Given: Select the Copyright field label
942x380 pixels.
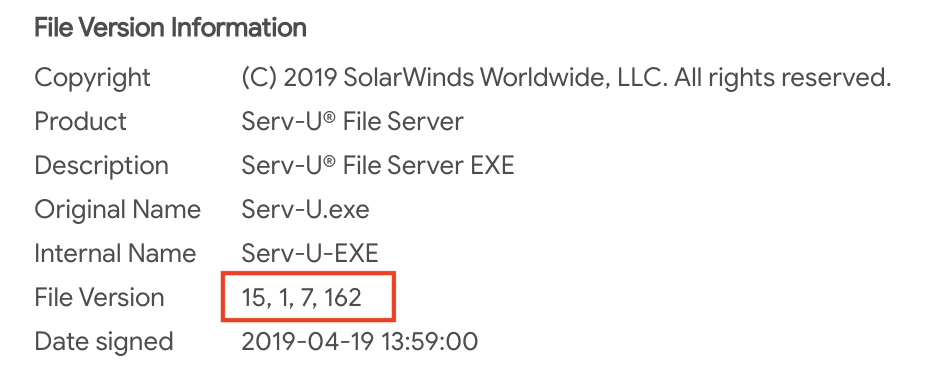Looking at the screenshot, I should 93,79.
